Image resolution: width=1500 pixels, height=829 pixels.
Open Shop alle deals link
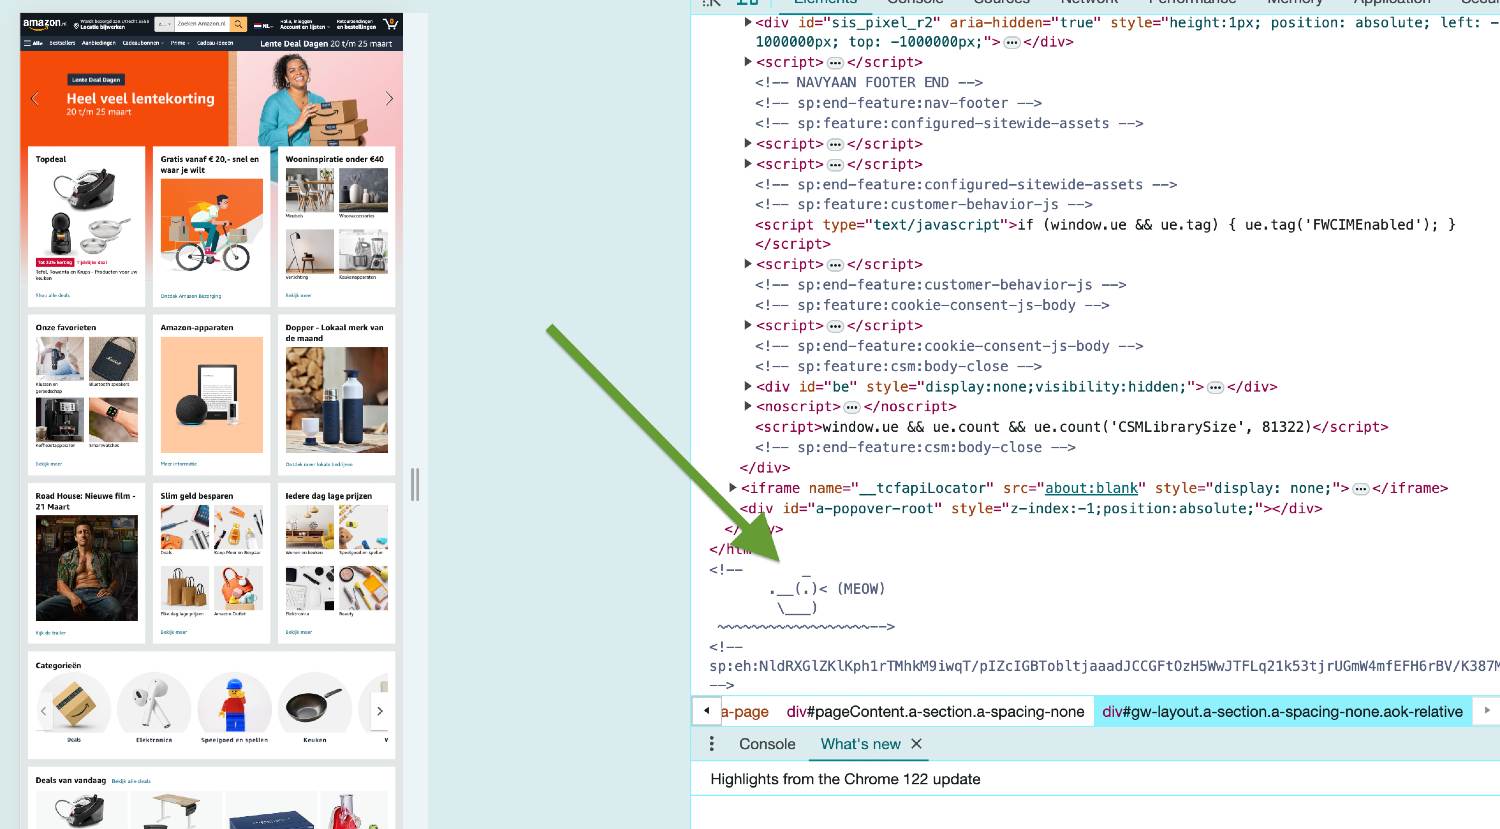(x=53, y=296)
